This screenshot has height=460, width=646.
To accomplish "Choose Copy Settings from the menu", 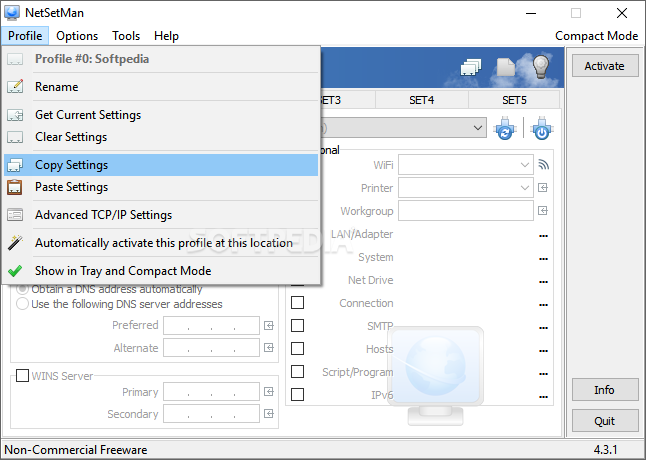I will click(x=161, y=165).
